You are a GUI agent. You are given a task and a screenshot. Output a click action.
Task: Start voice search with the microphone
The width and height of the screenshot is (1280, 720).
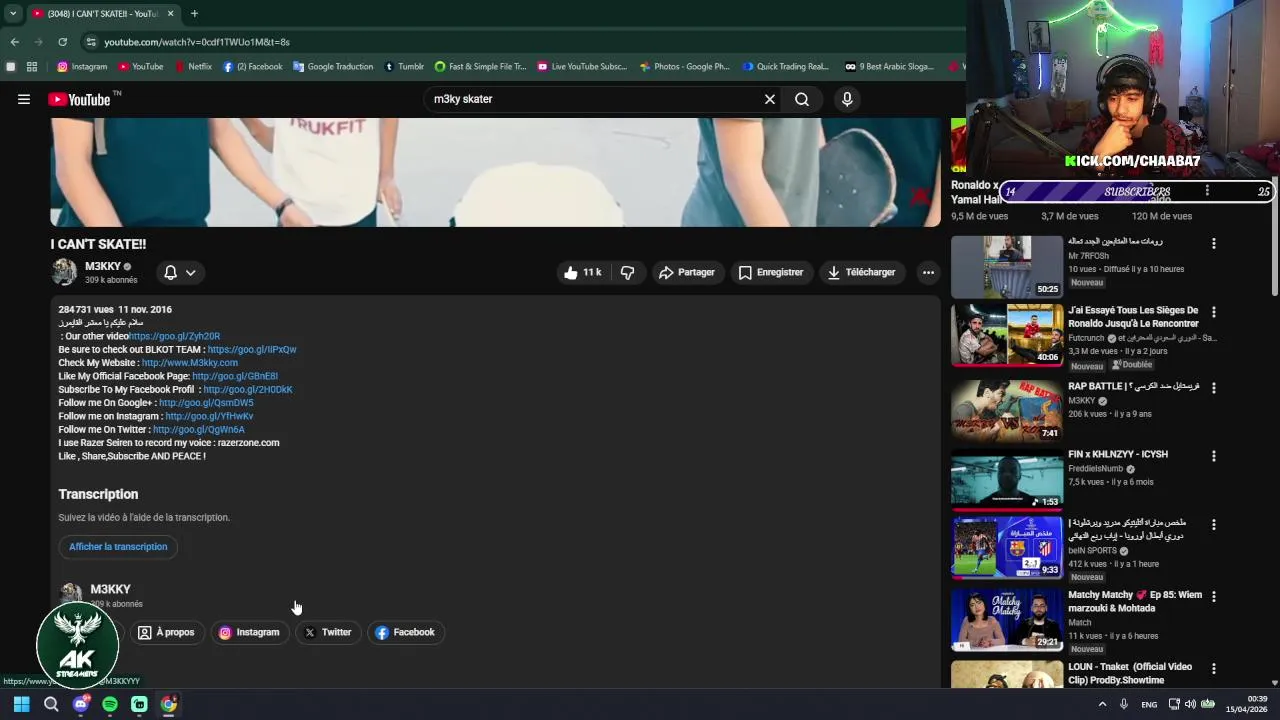pos(847,99)
